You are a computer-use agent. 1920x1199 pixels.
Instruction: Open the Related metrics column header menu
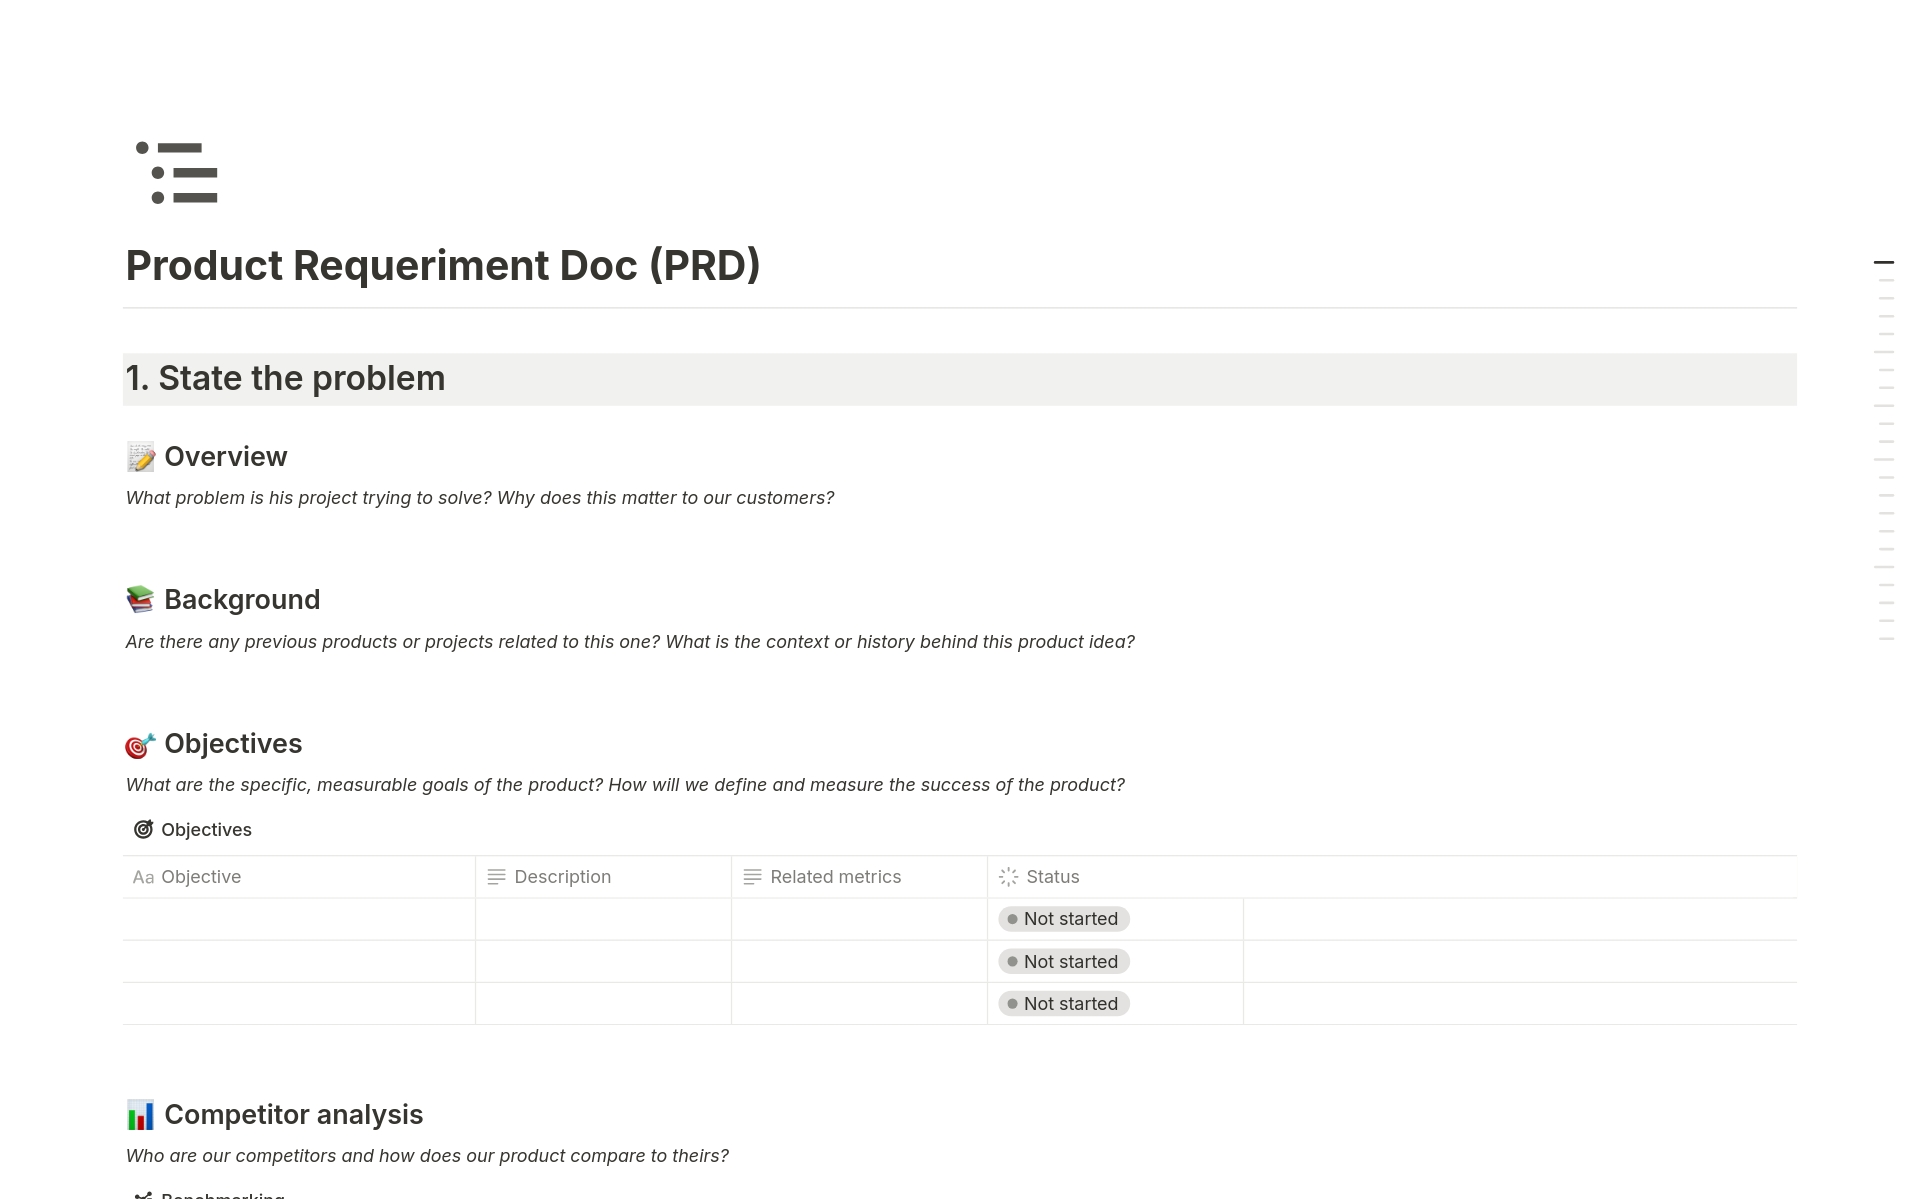point(835,877)
